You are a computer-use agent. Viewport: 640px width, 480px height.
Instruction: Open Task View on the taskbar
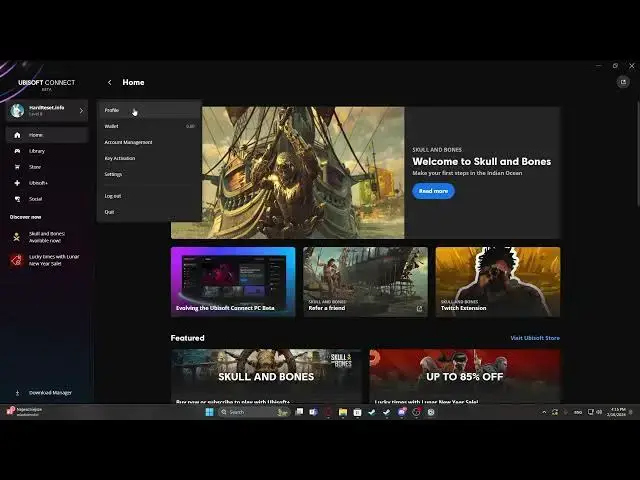pyautogui.click(x=299, y=412)
